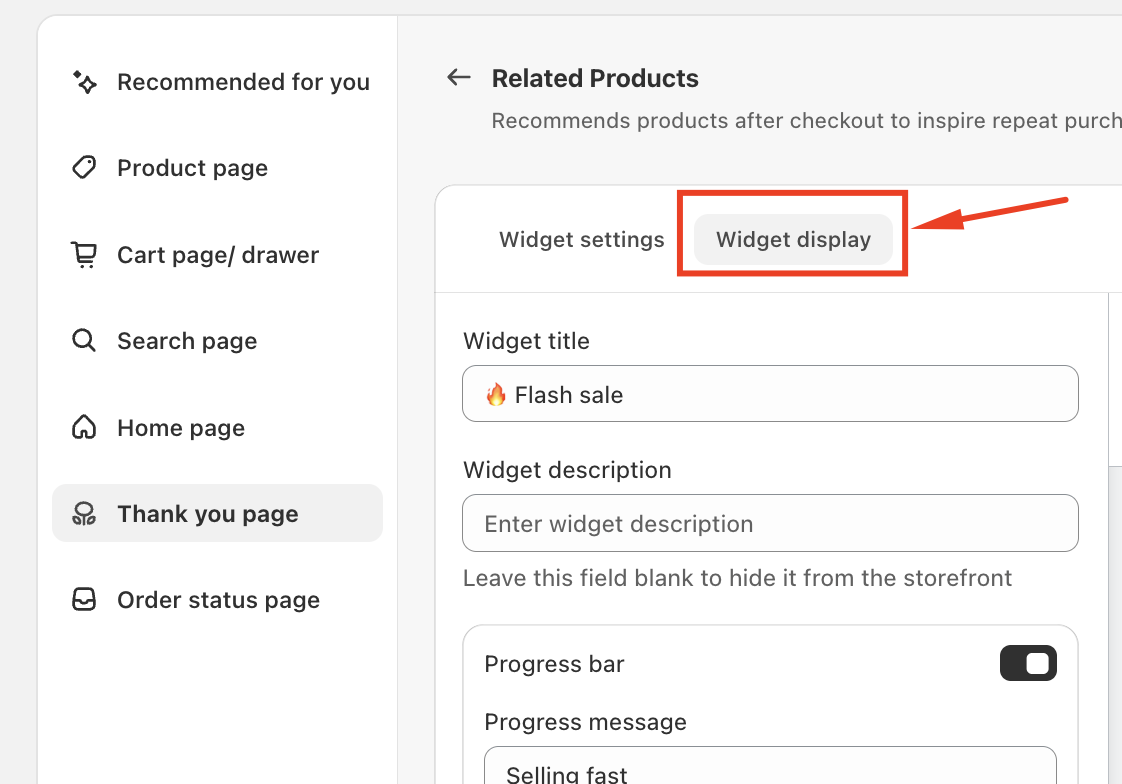Click the tag icon for Product page
The width and height of the screenshot is (1122, 784).
(x=85, y=168)
